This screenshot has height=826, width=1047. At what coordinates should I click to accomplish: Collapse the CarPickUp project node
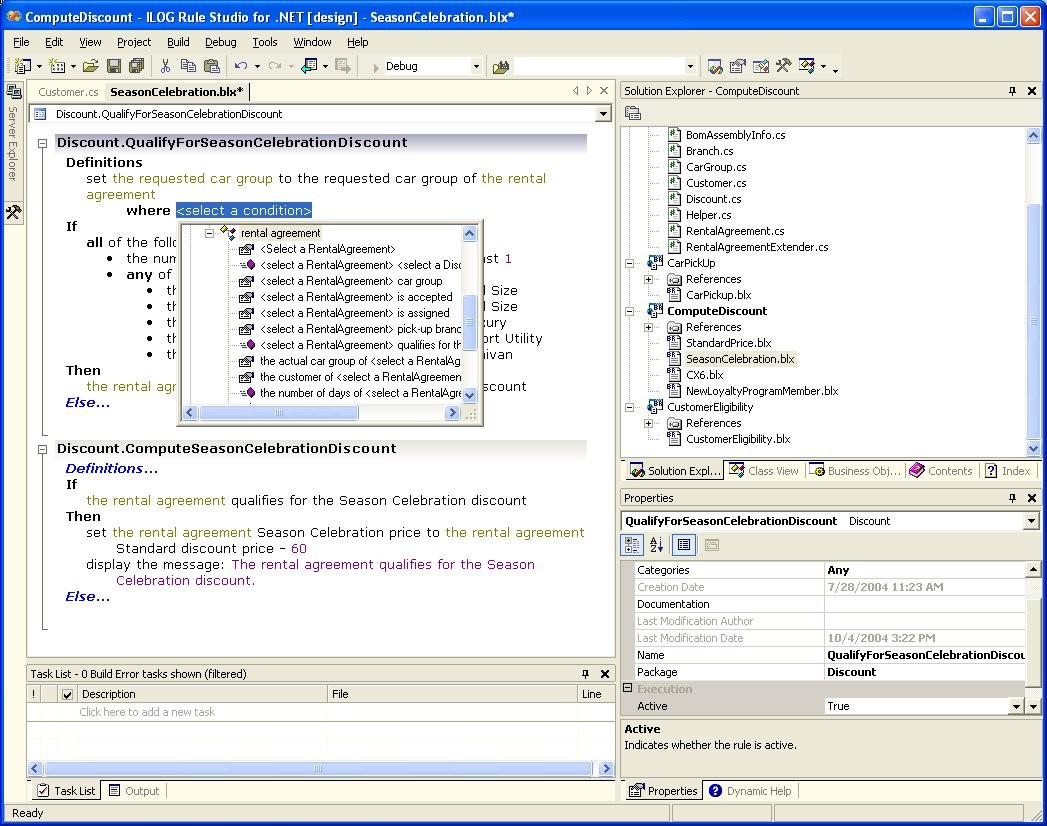[x=629, y=263]
